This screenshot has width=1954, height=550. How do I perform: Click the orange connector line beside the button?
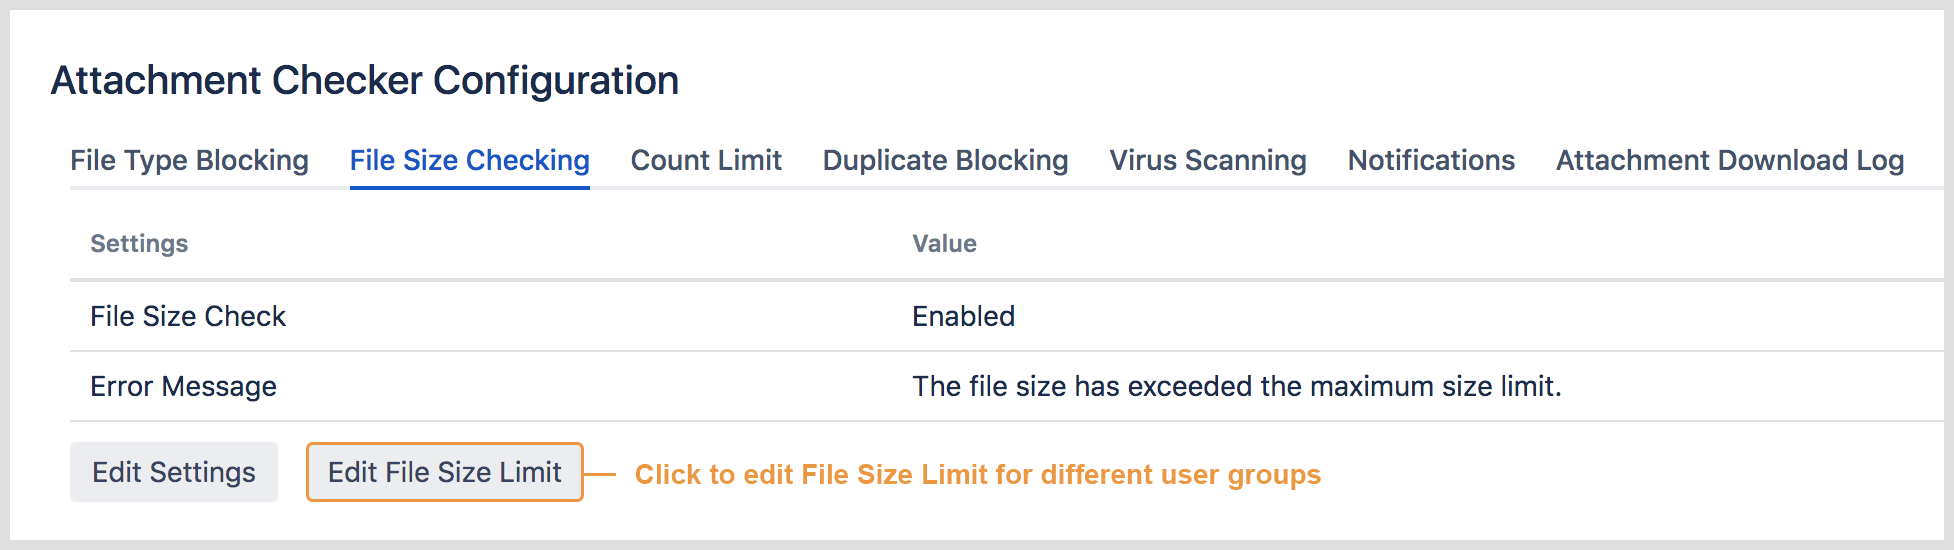click(x=599, y=474)
